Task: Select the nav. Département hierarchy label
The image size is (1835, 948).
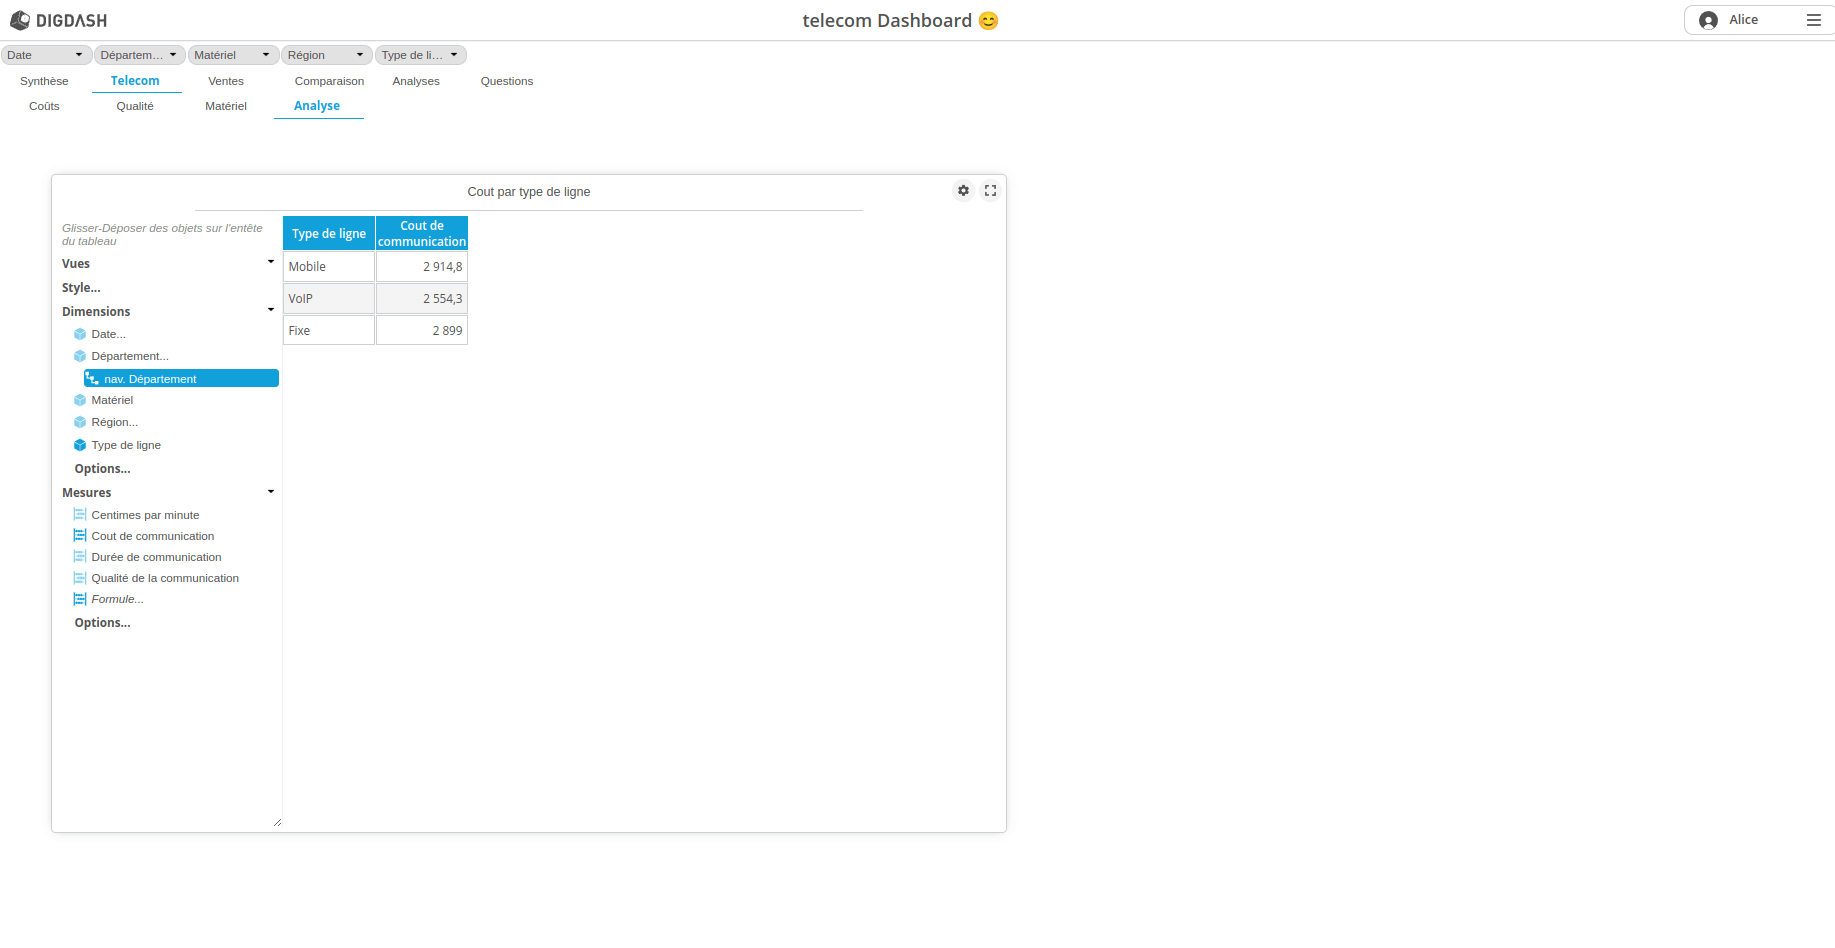Action: 150,379
